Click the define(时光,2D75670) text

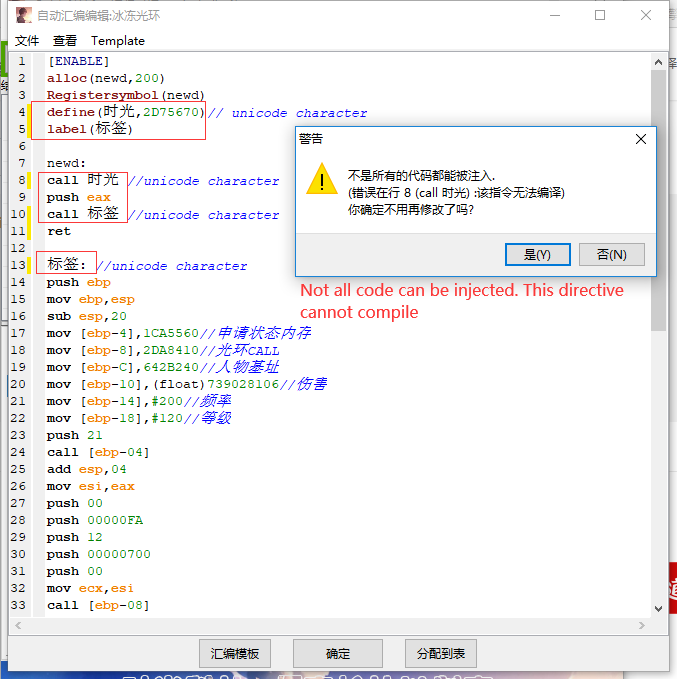click(126, 112)
